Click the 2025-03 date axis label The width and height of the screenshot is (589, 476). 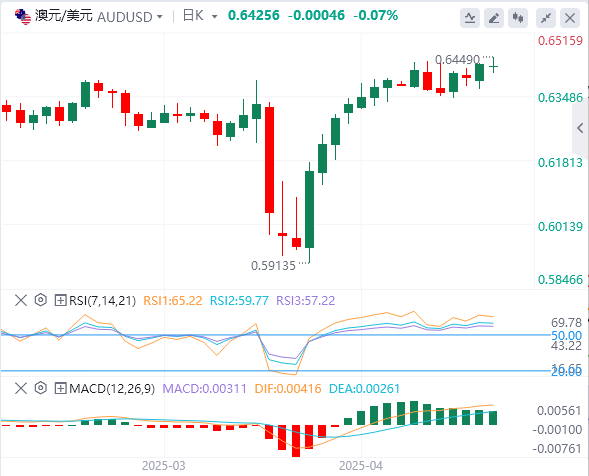tap(164, 466)
